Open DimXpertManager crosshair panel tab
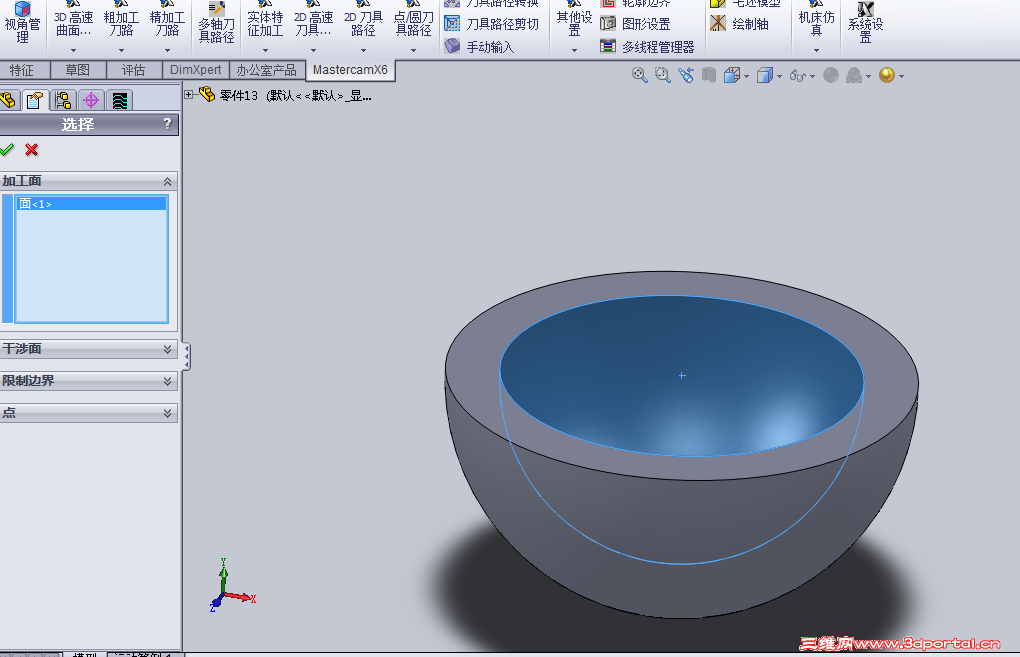 pos(91,100)
